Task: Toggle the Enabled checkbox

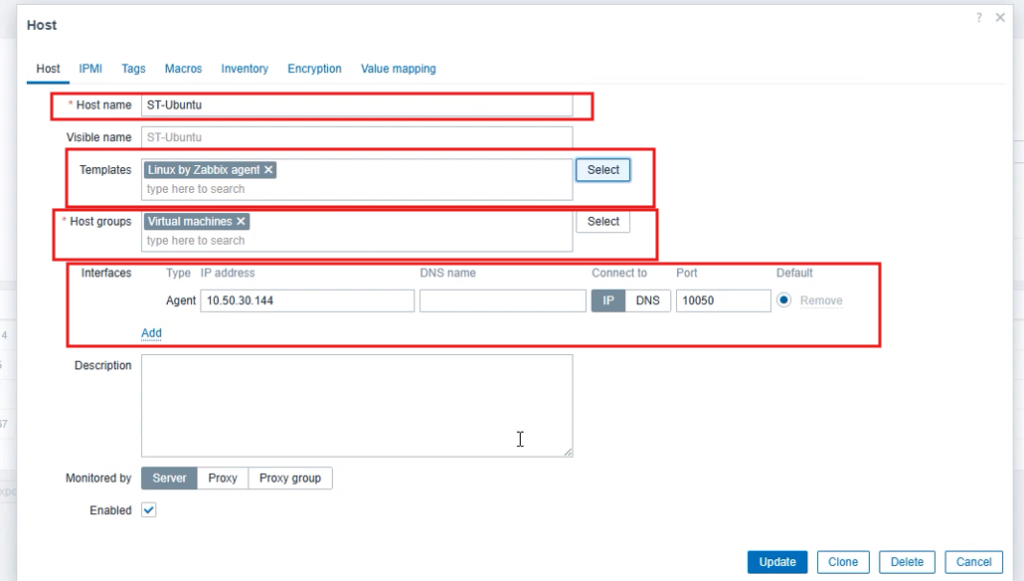Action: tap(149, 510)
